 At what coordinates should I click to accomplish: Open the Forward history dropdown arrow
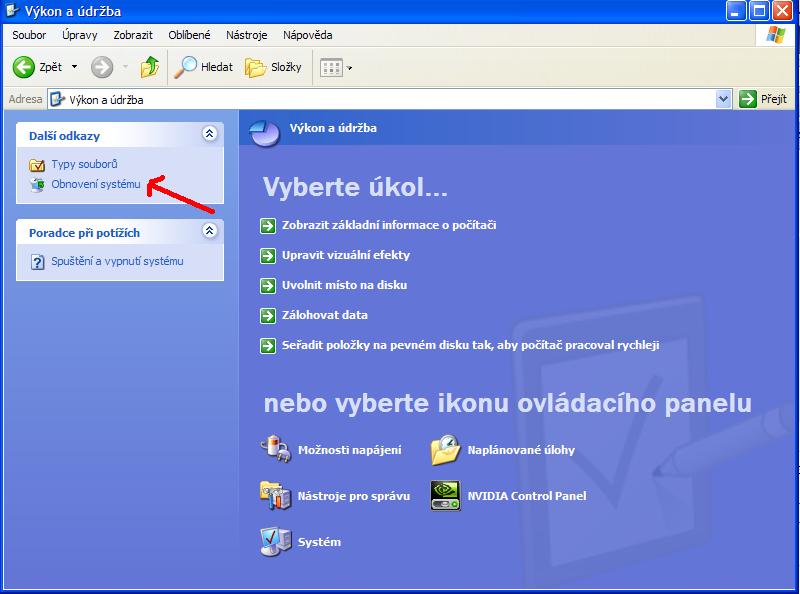tap(126, 67)
